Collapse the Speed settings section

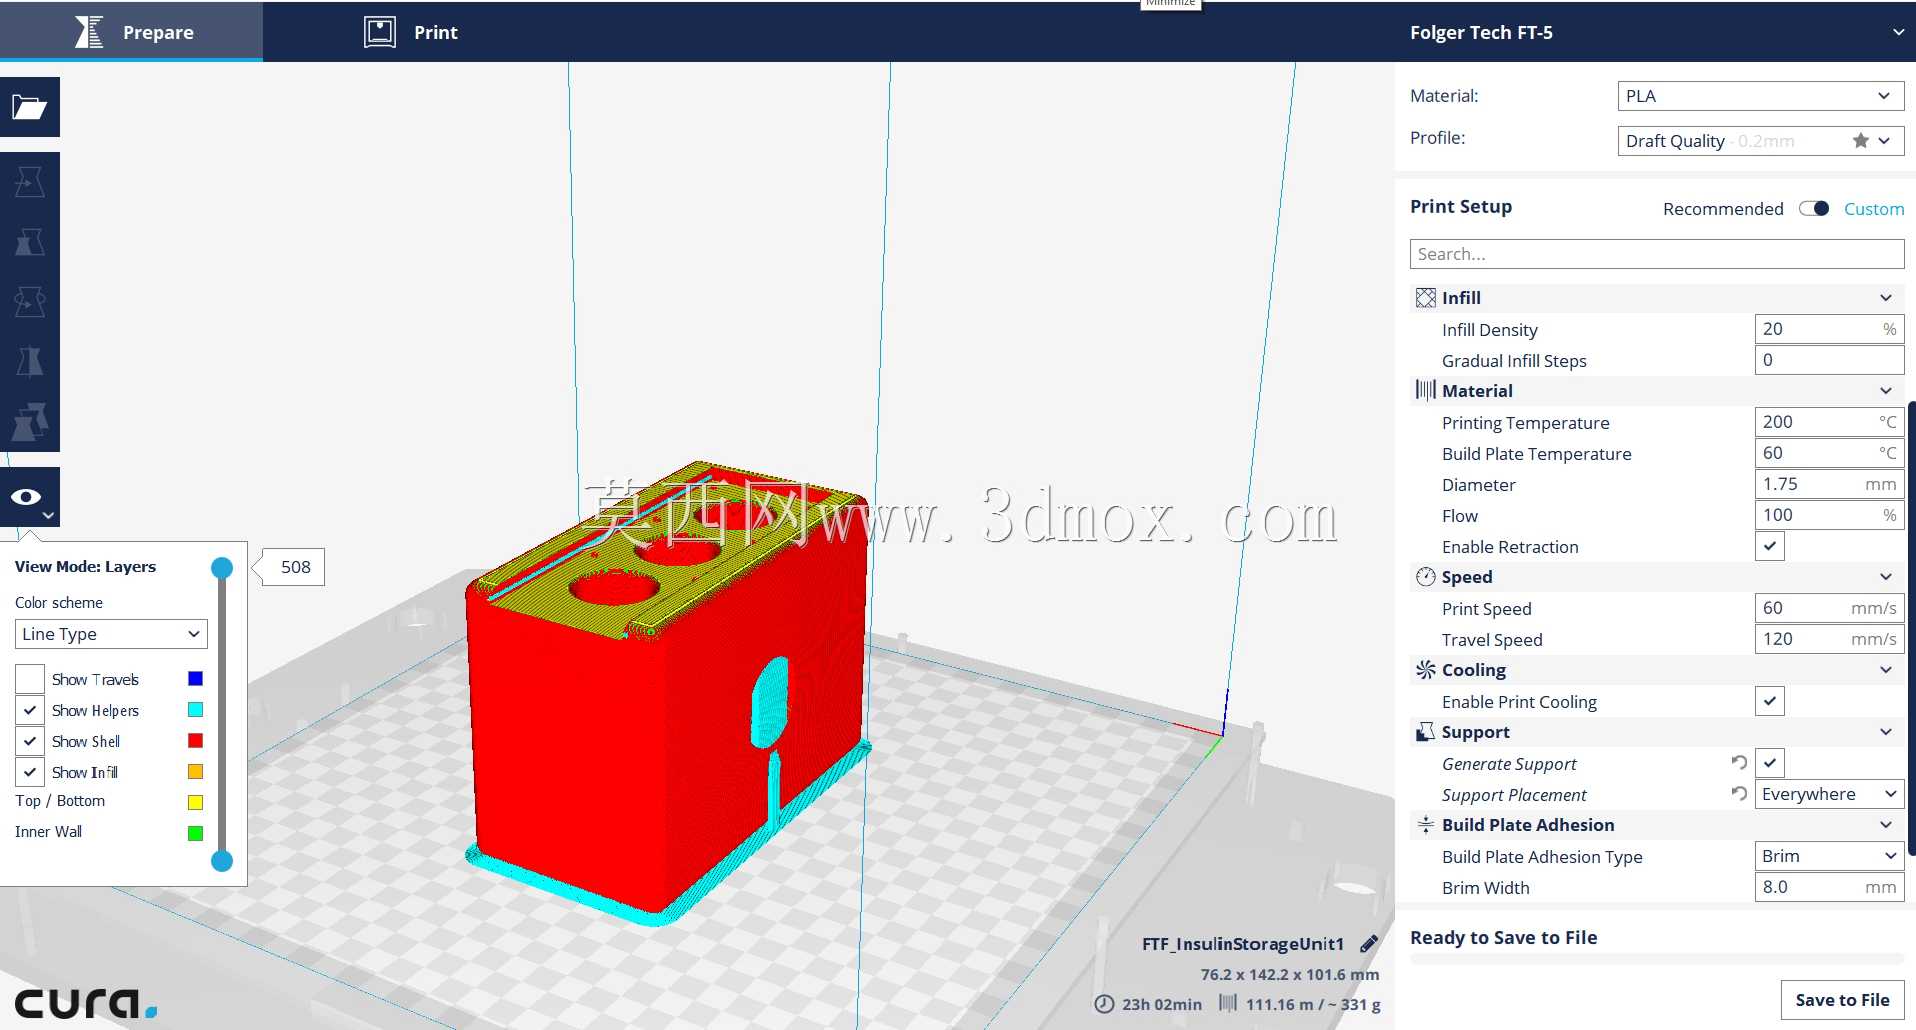pos(1885,577)
